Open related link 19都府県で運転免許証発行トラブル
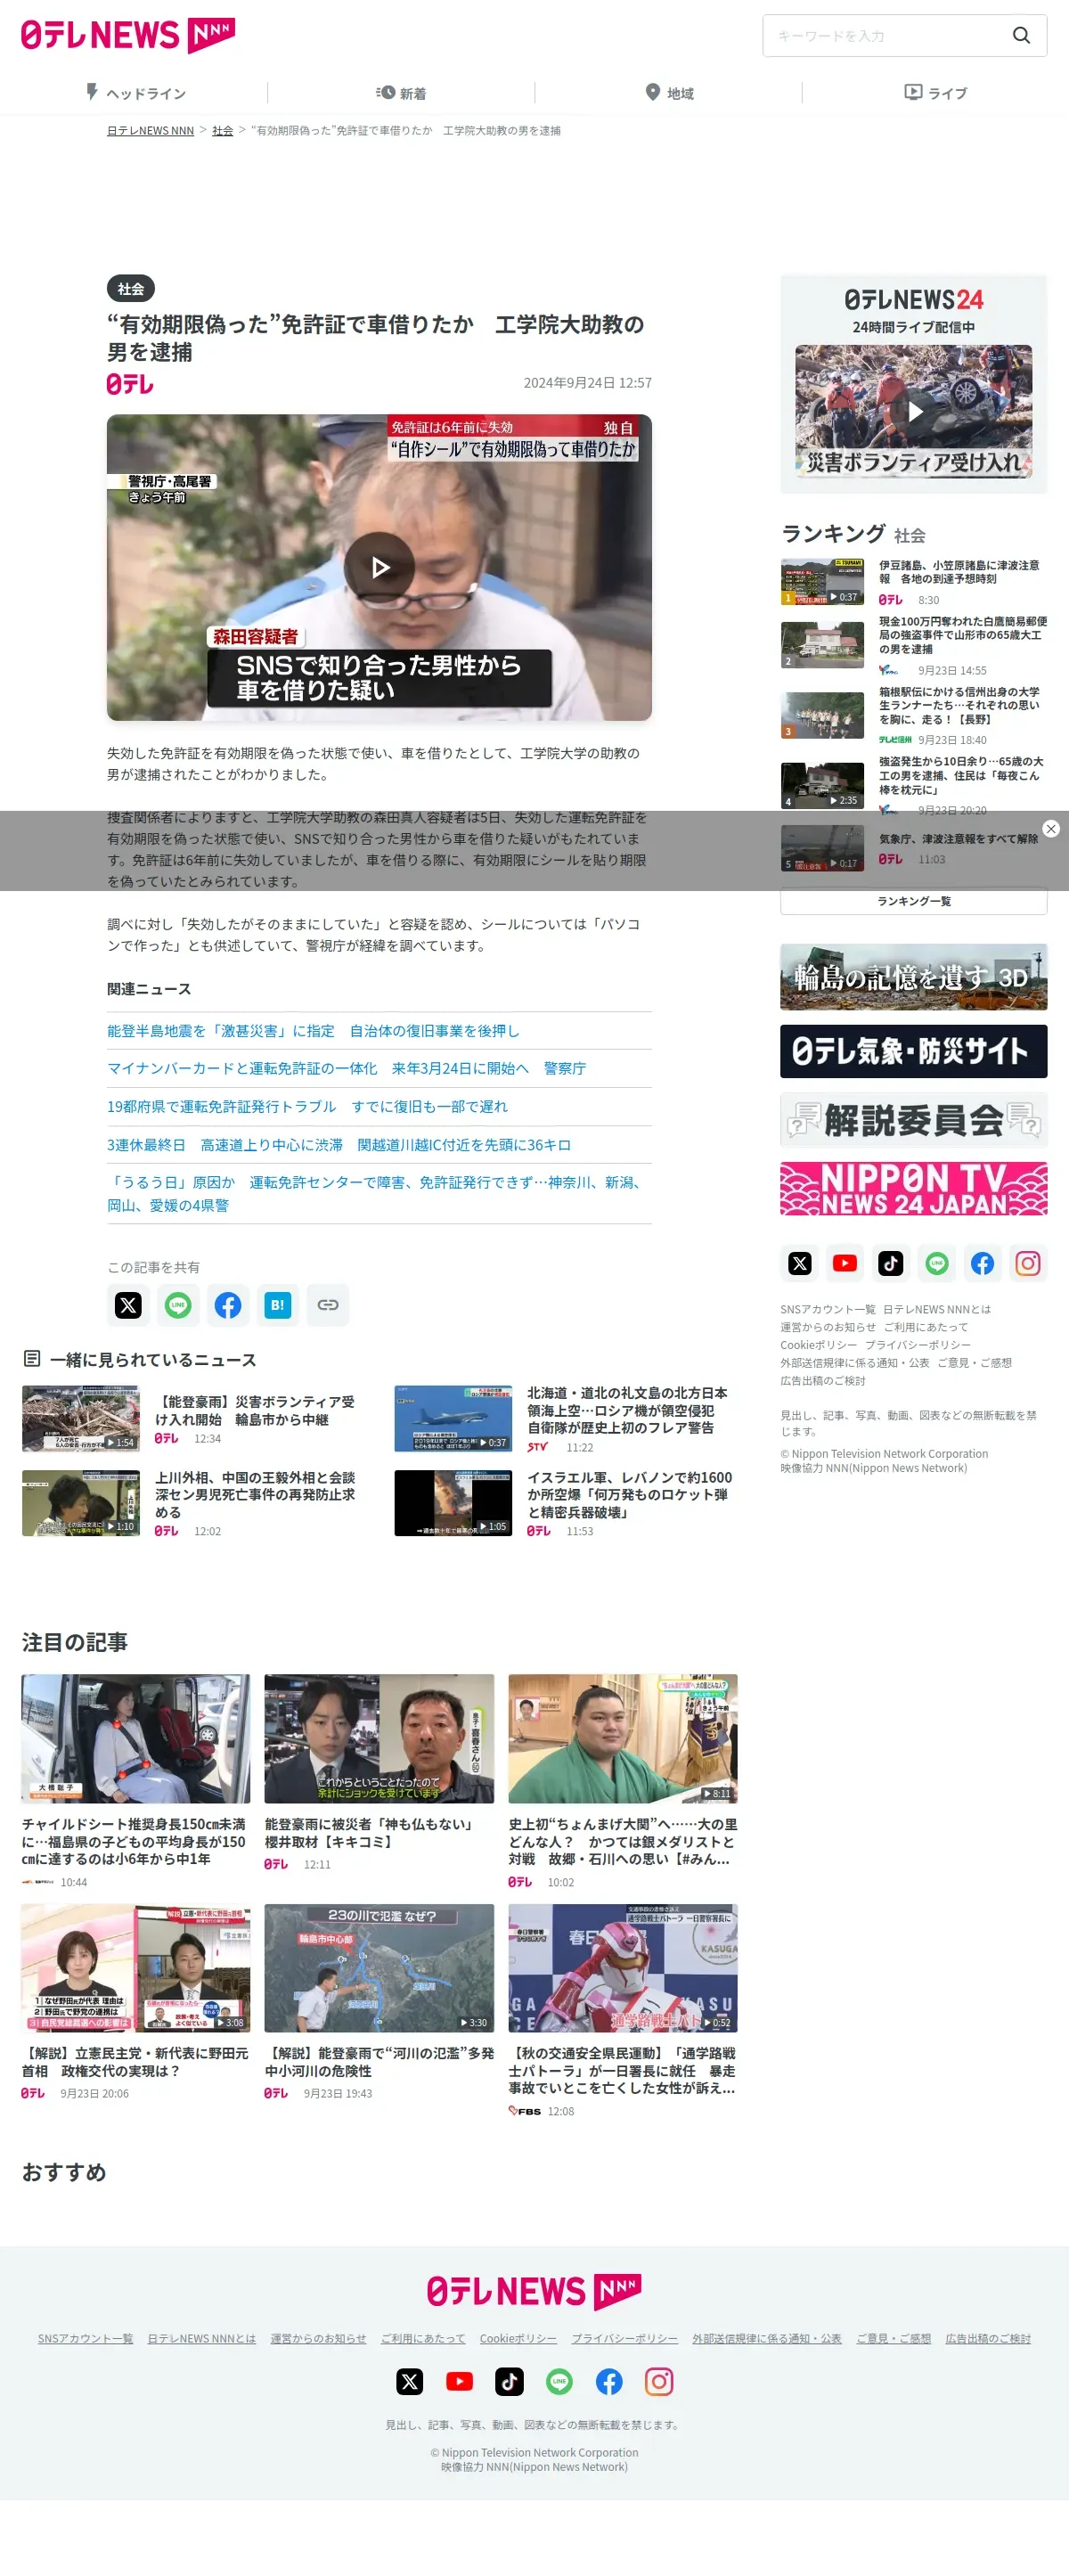This screenshot has height=2576, width=1069. 308,1107
